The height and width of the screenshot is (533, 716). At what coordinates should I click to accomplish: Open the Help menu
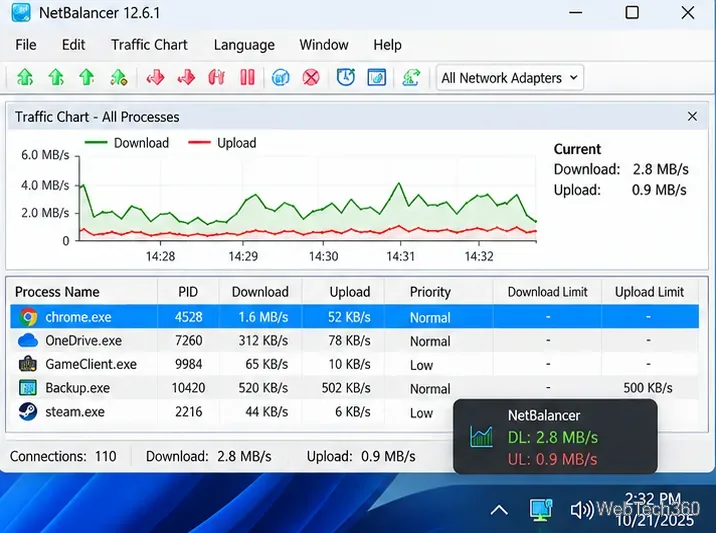(x=388, y=45)
